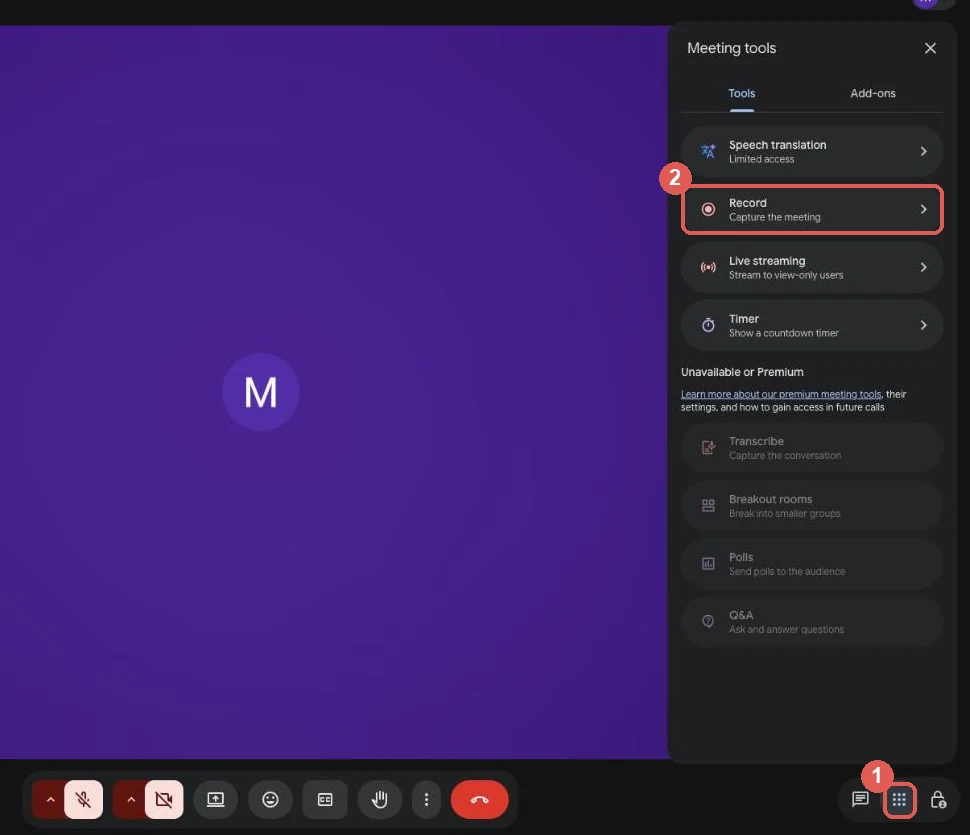This screenshot has width=970, height=835.
Task: Click the Unavailable or Premium heading
Action: pos(742,372)
